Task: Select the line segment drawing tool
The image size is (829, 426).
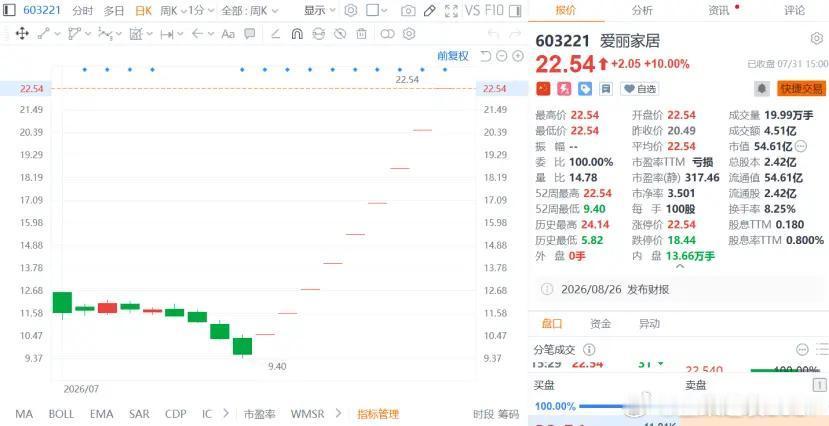Action: (x=44, y=34)
